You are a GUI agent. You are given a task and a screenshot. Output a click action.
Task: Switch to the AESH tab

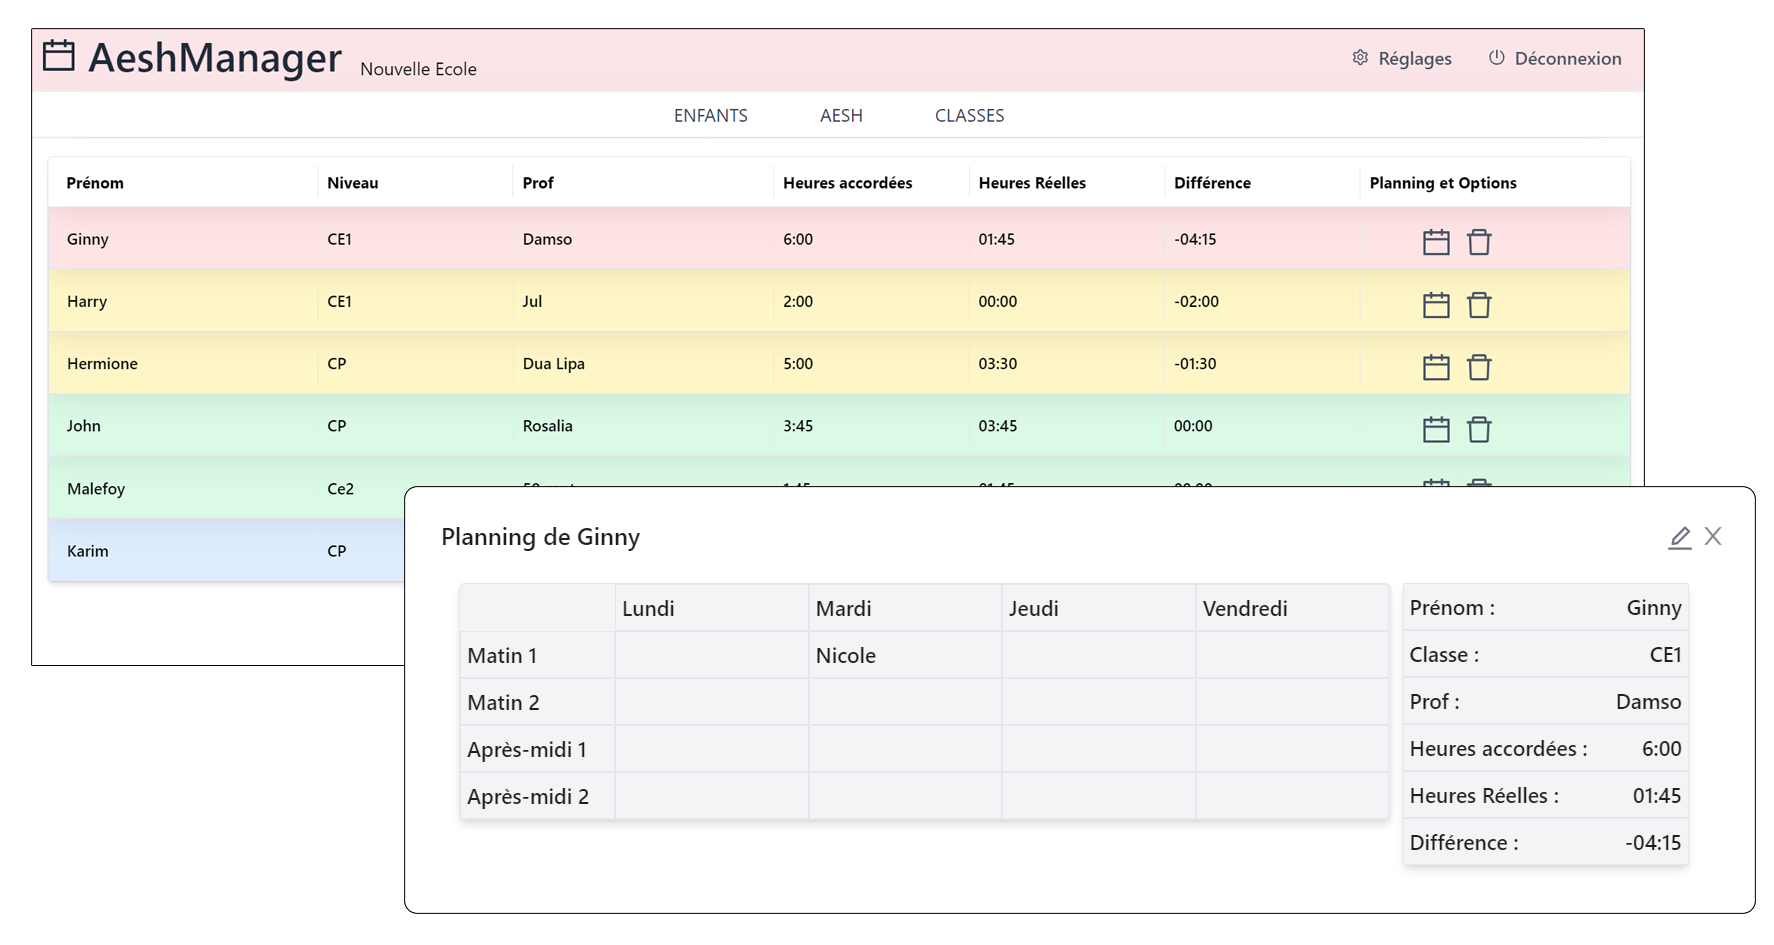[840, 116]
